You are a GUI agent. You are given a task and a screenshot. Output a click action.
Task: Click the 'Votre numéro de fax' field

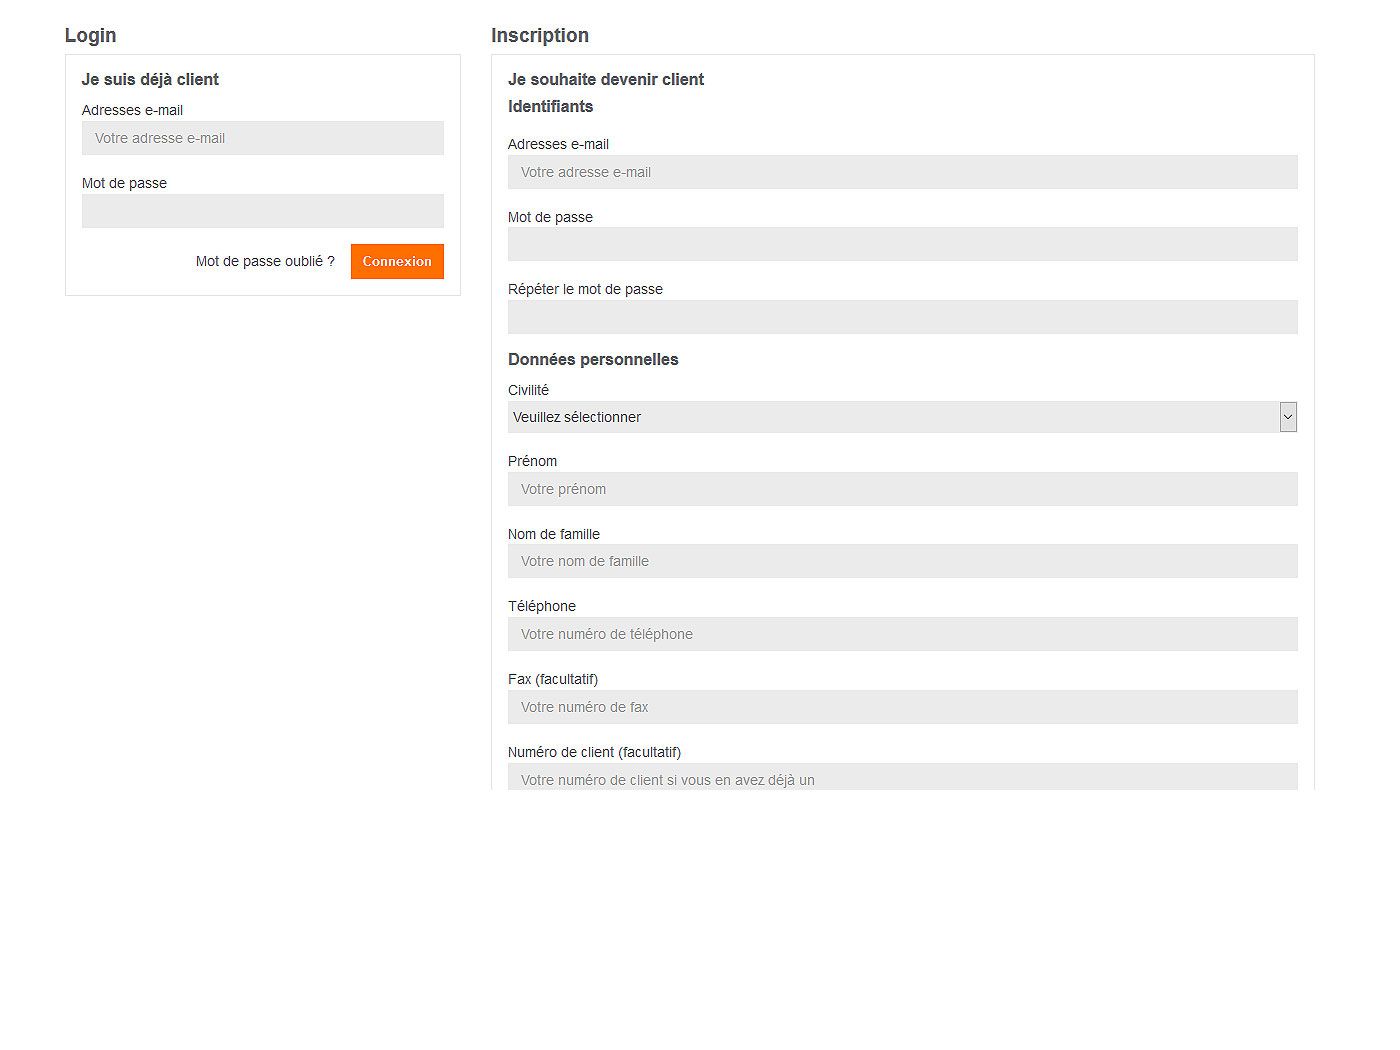click(902, 707)
